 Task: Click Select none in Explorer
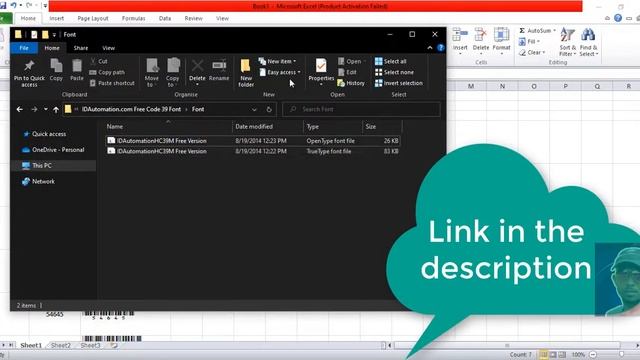[394, 72]
